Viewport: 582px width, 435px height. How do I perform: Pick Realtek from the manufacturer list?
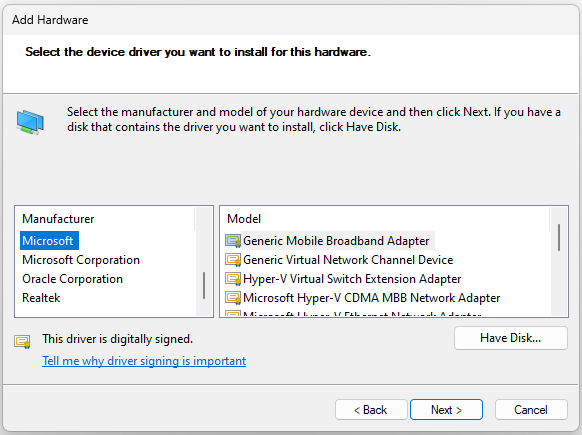pos(41,298)
